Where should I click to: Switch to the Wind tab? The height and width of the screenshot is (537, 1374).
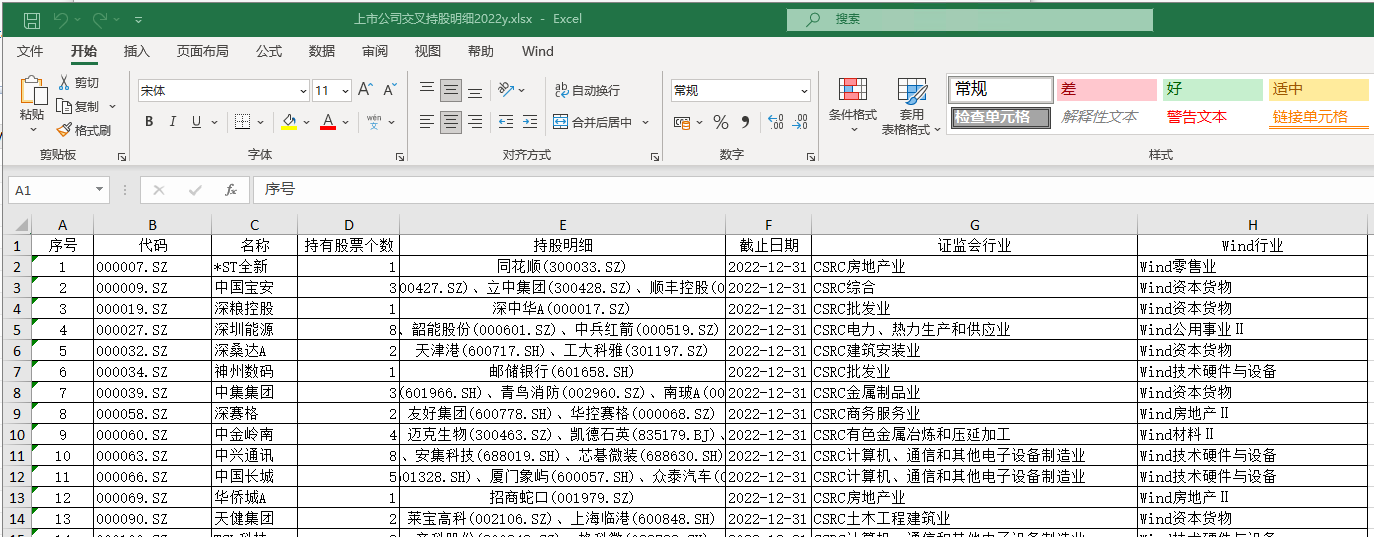point(538,51)
